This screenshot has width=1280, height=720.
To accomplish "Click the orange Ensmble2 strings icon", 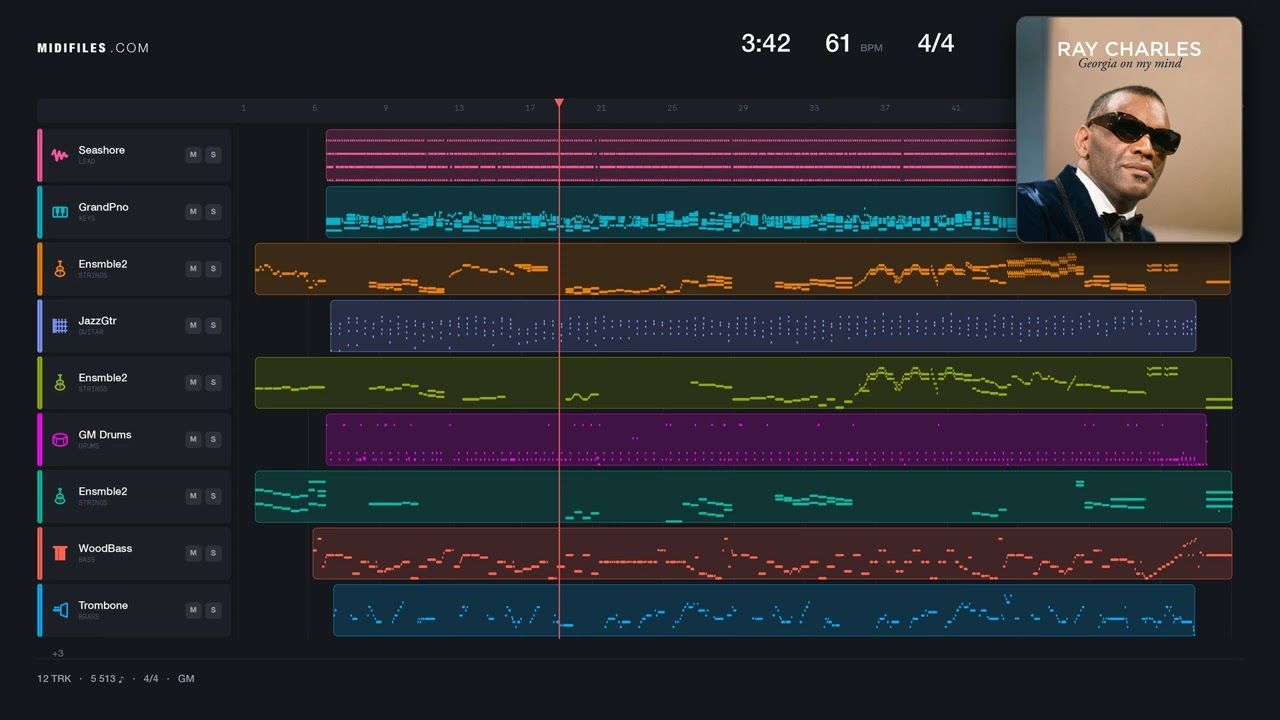I will (60, 269).
